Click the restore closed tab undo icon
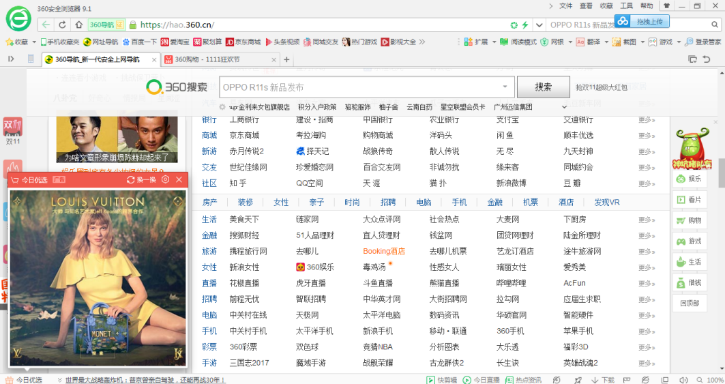 707,59
